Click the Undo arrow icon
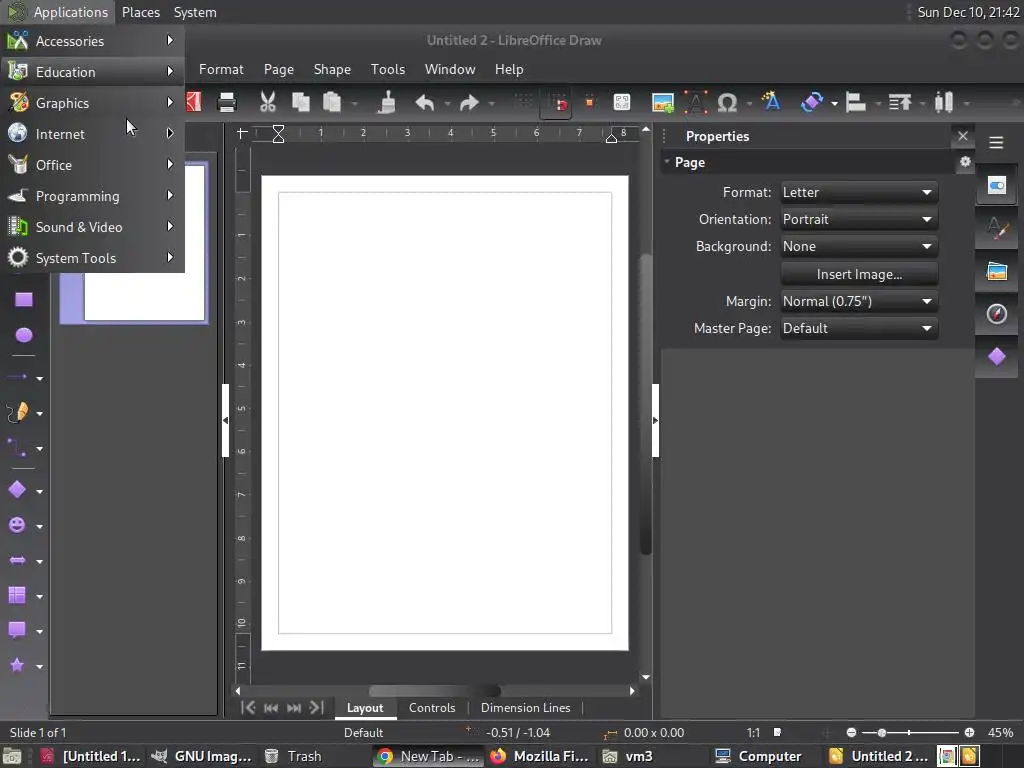The image size is (1024, 768). pyautogui.click(x=425, y=103)
